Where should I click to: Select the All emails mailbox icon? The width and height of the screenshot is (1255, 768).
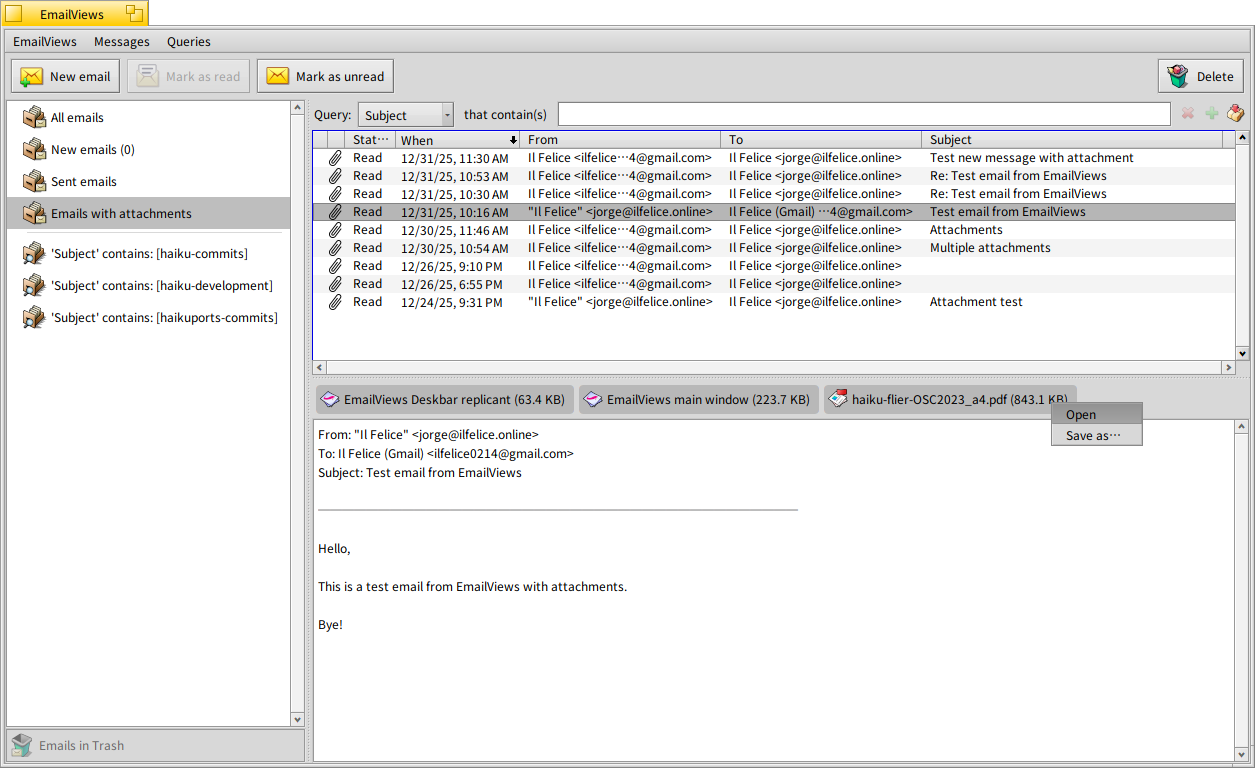click(34, 118)
